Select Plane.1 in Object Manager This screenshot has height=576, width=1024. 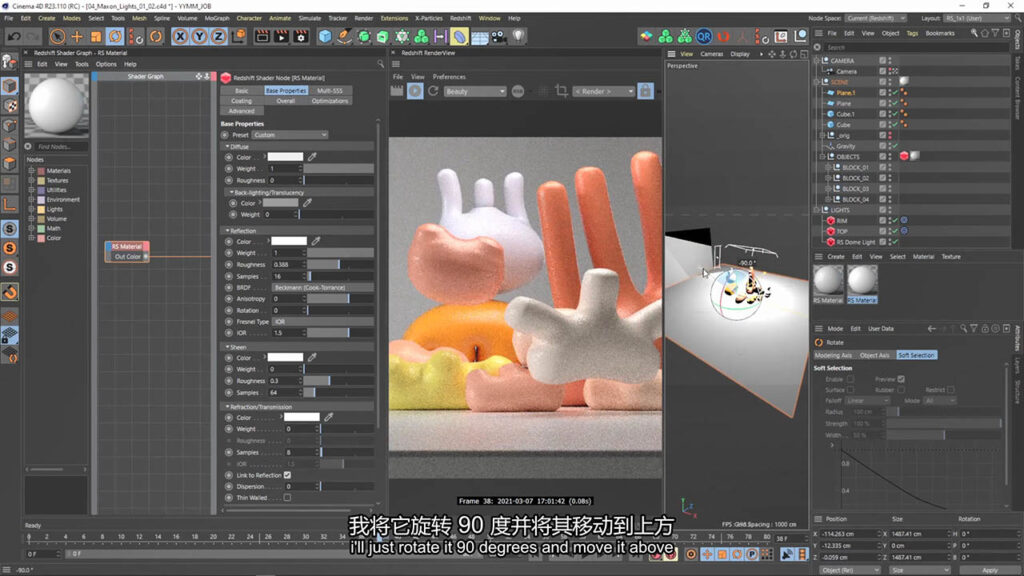coord(846,93)
